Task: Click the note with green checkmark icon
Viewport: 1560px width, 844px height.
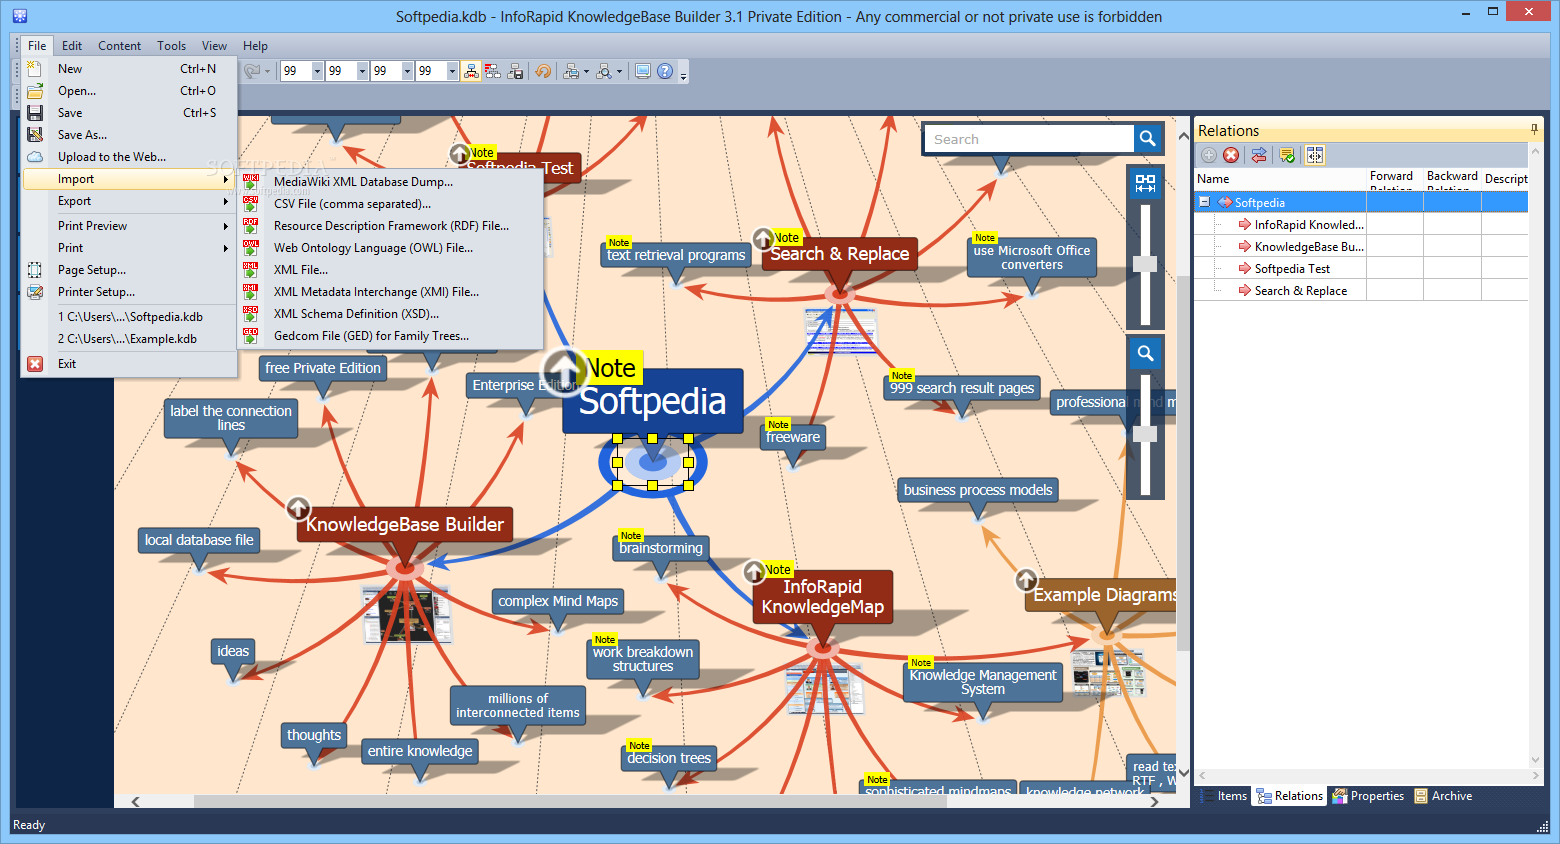Action: (x=1287, y=155)
